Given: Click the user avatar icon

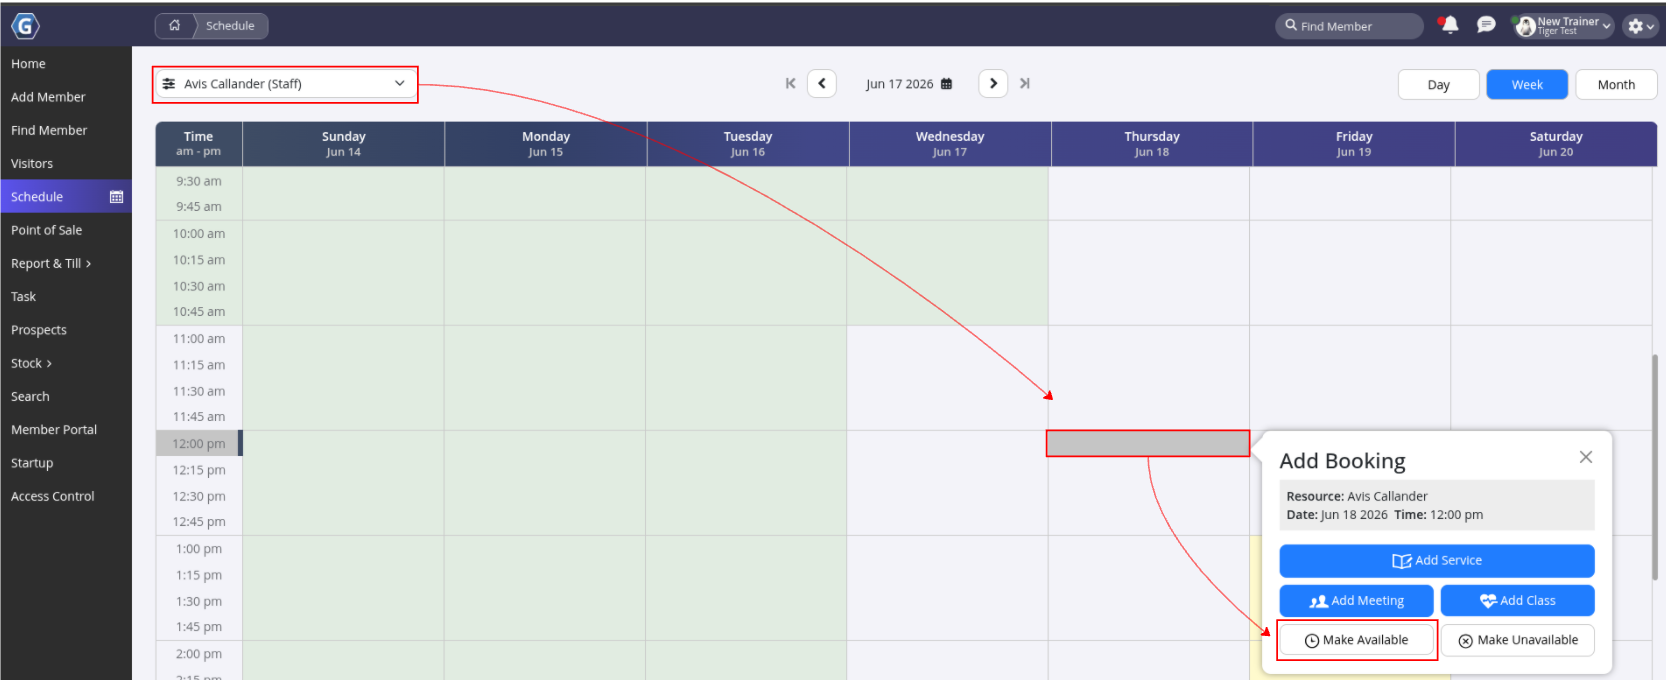Looking at the screenshot, I should (x=1525, y=27).
